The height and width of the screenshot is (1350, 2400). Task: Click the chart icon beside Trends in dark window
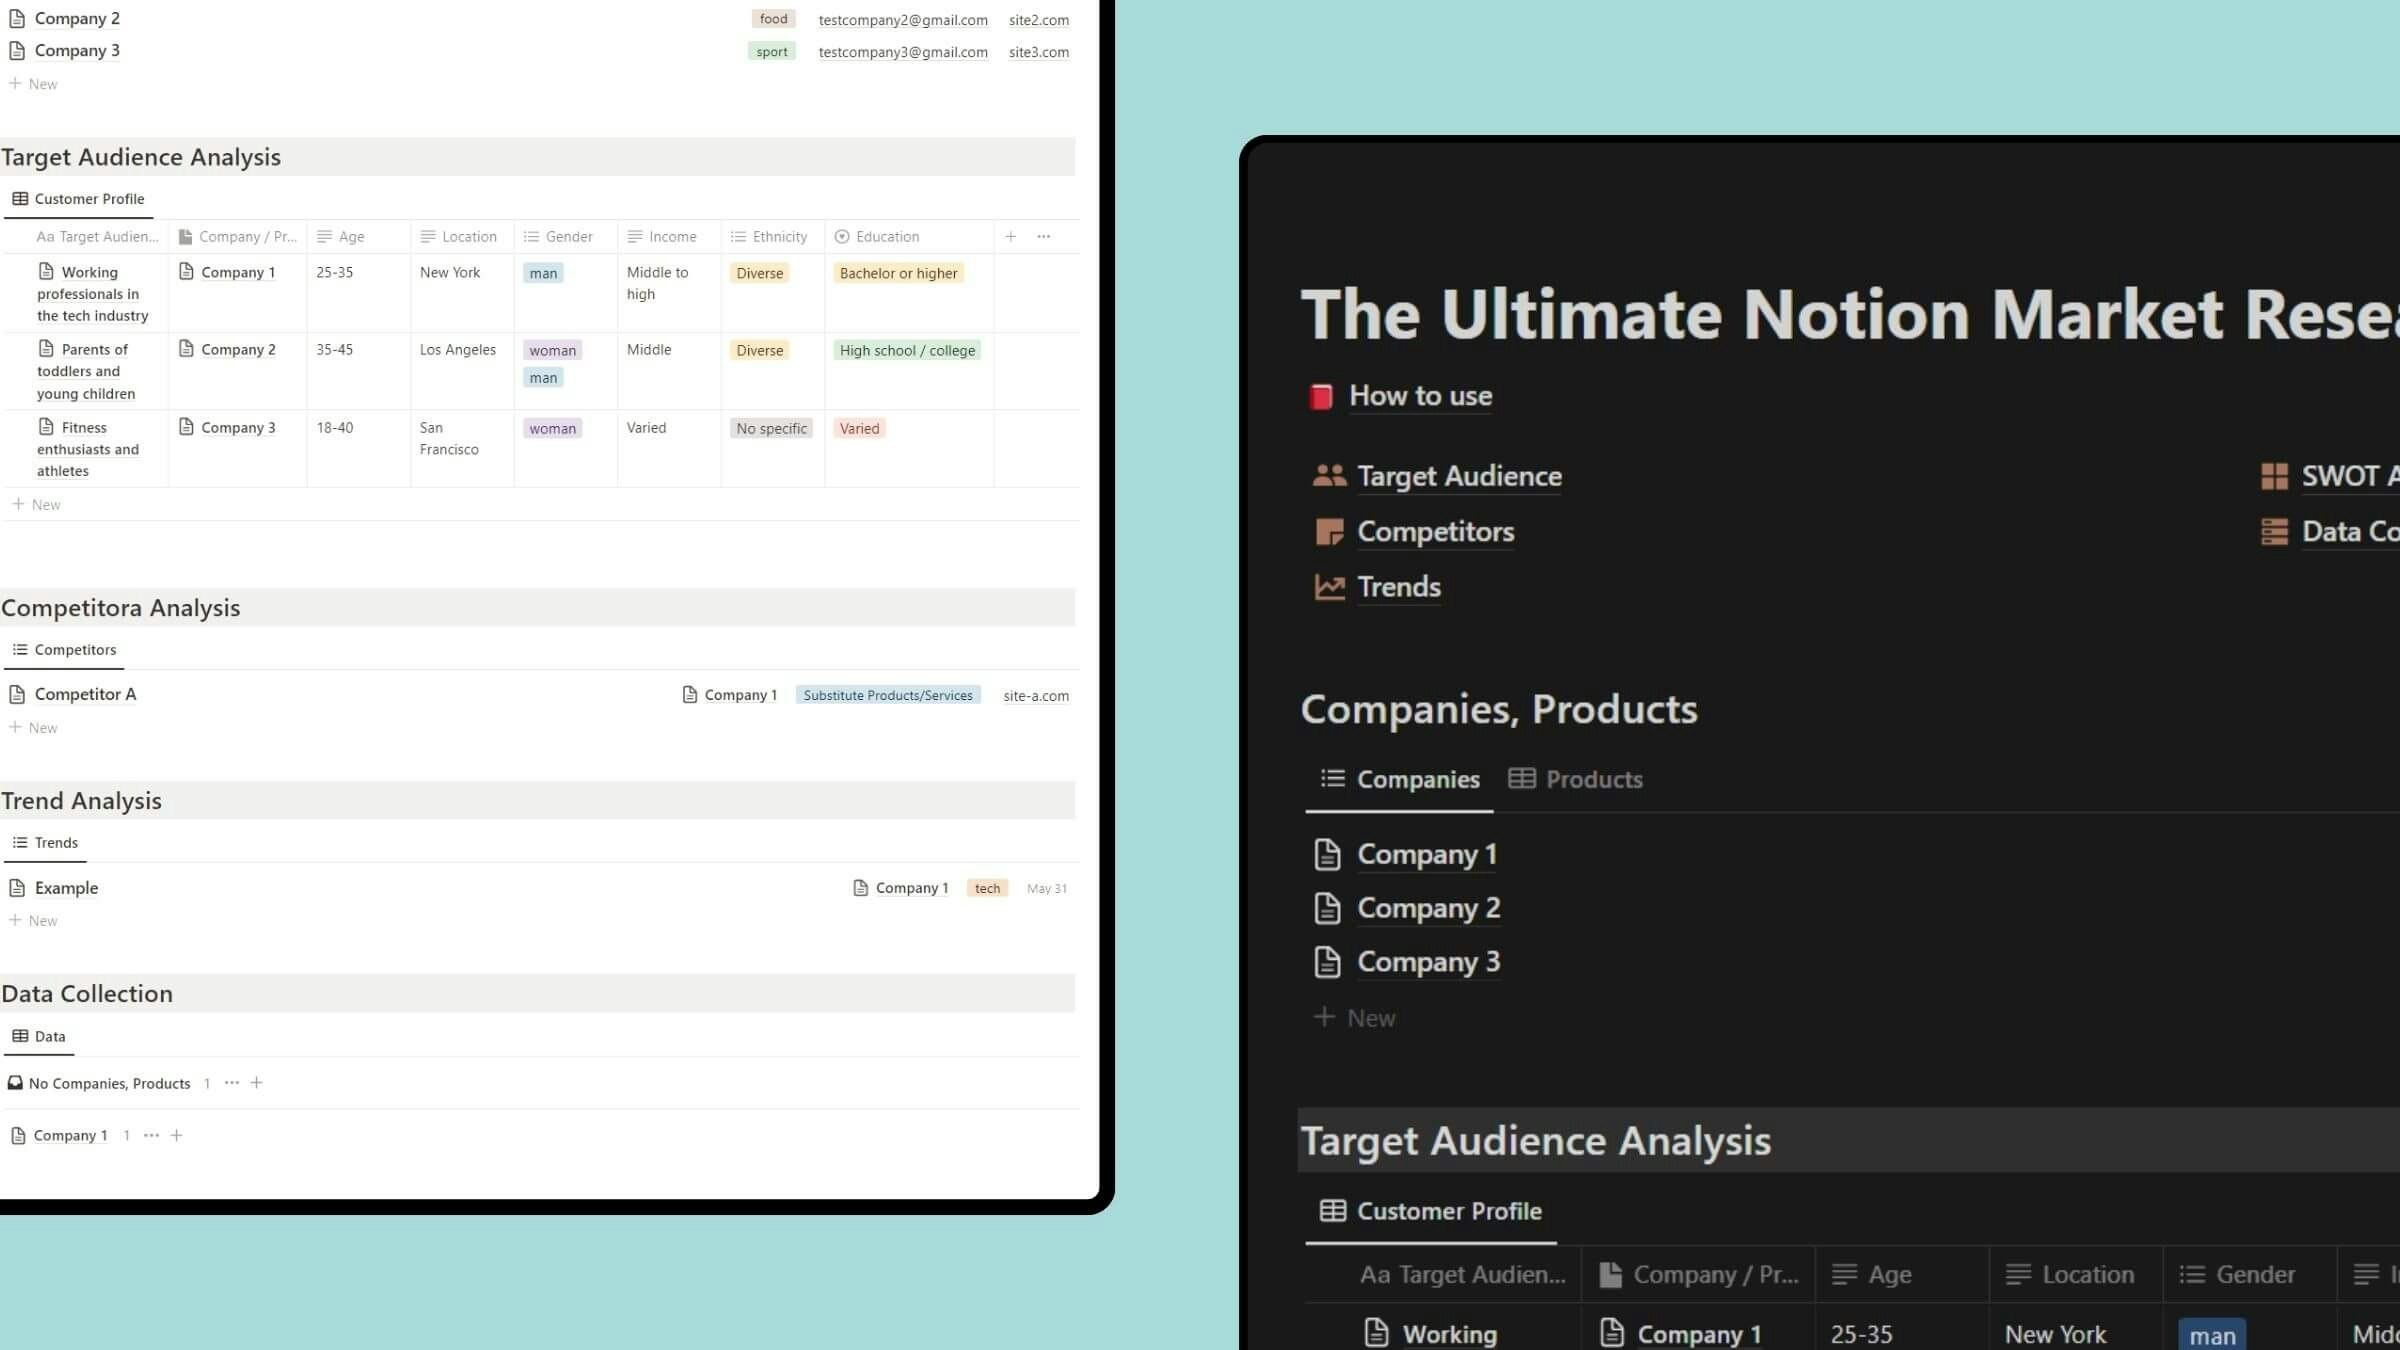point(1329,587)
